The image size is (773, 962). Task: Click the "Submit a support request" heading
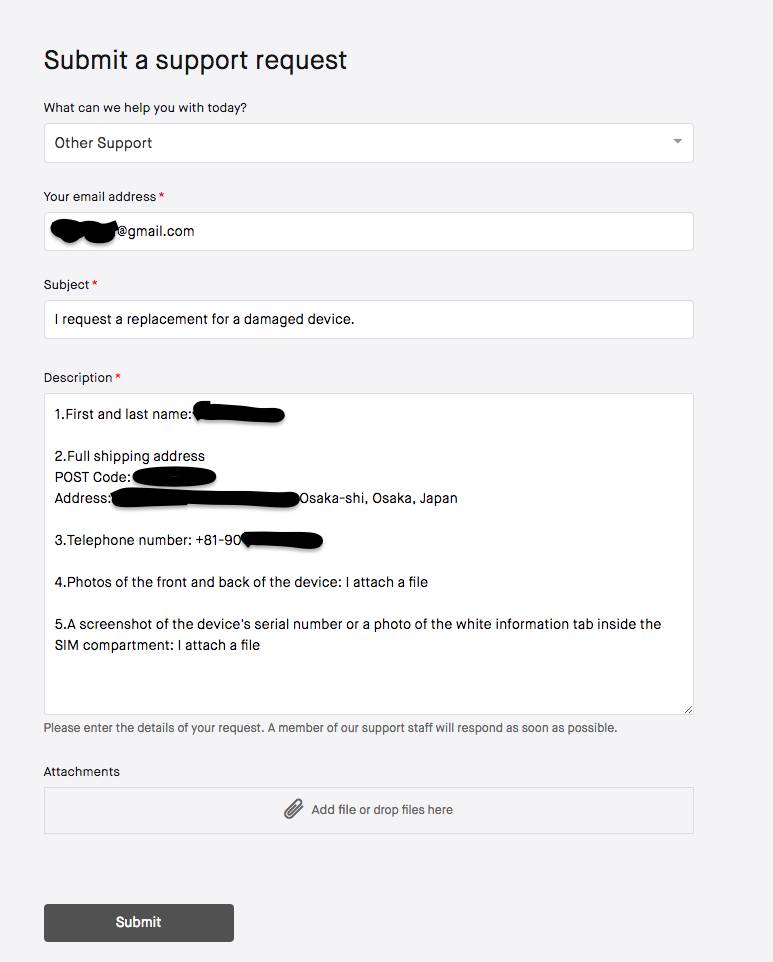[x=195, y=60]
